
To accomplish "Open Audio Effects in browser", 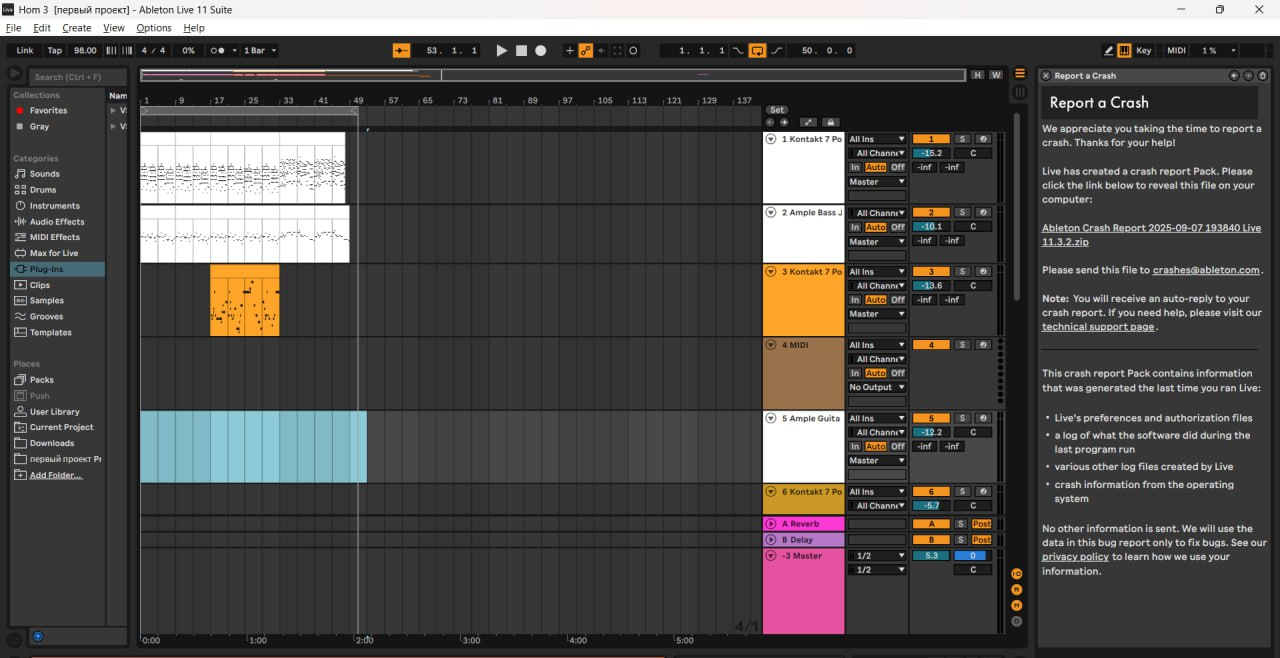I will coord(57,222).
